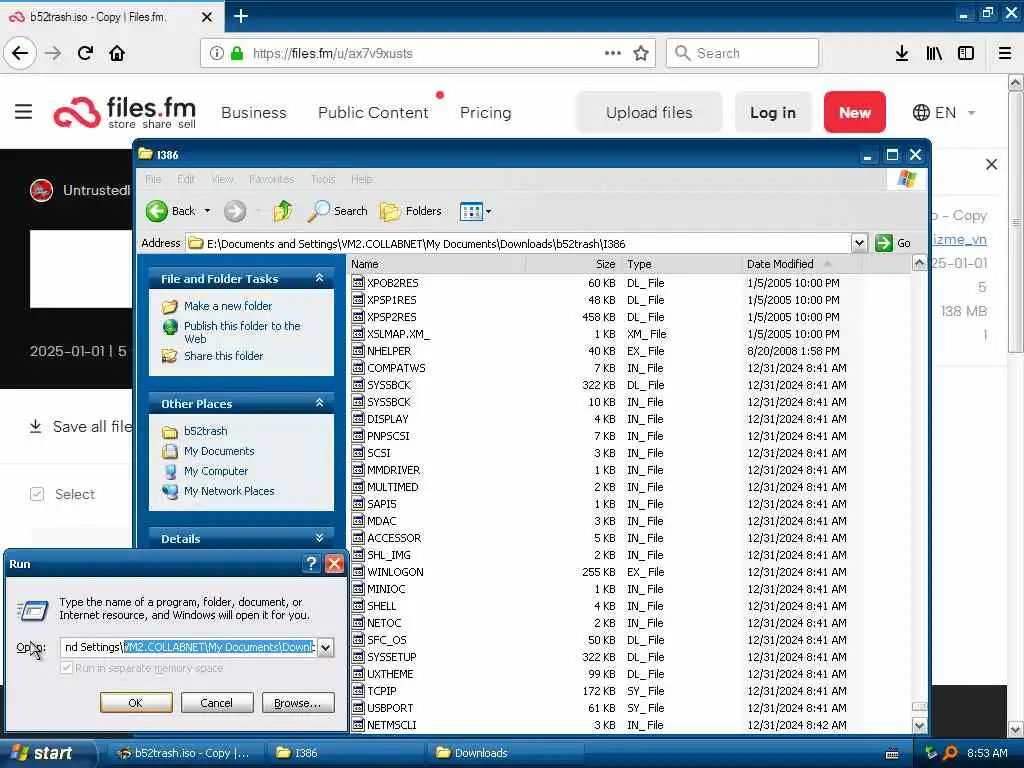Open Business link on files.fm
Viewport: 1024px width, 768px height.
(x=253, y=112)
